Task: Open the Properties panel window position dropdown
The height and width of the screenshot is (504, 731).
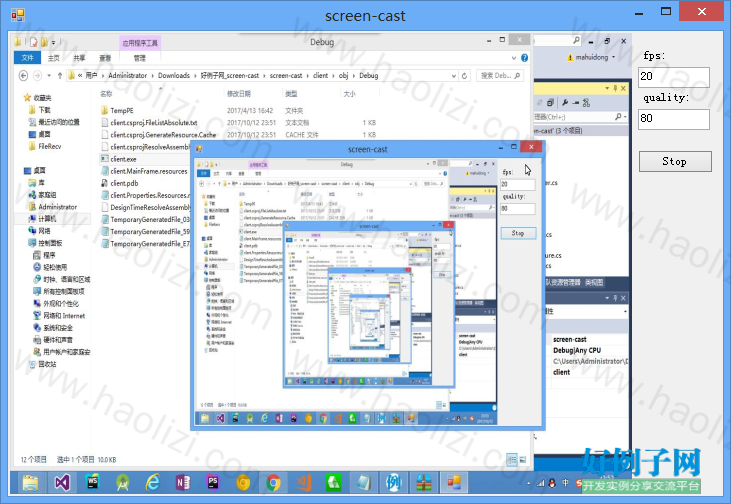Action: pyautogui.click(x=607, y=298)
